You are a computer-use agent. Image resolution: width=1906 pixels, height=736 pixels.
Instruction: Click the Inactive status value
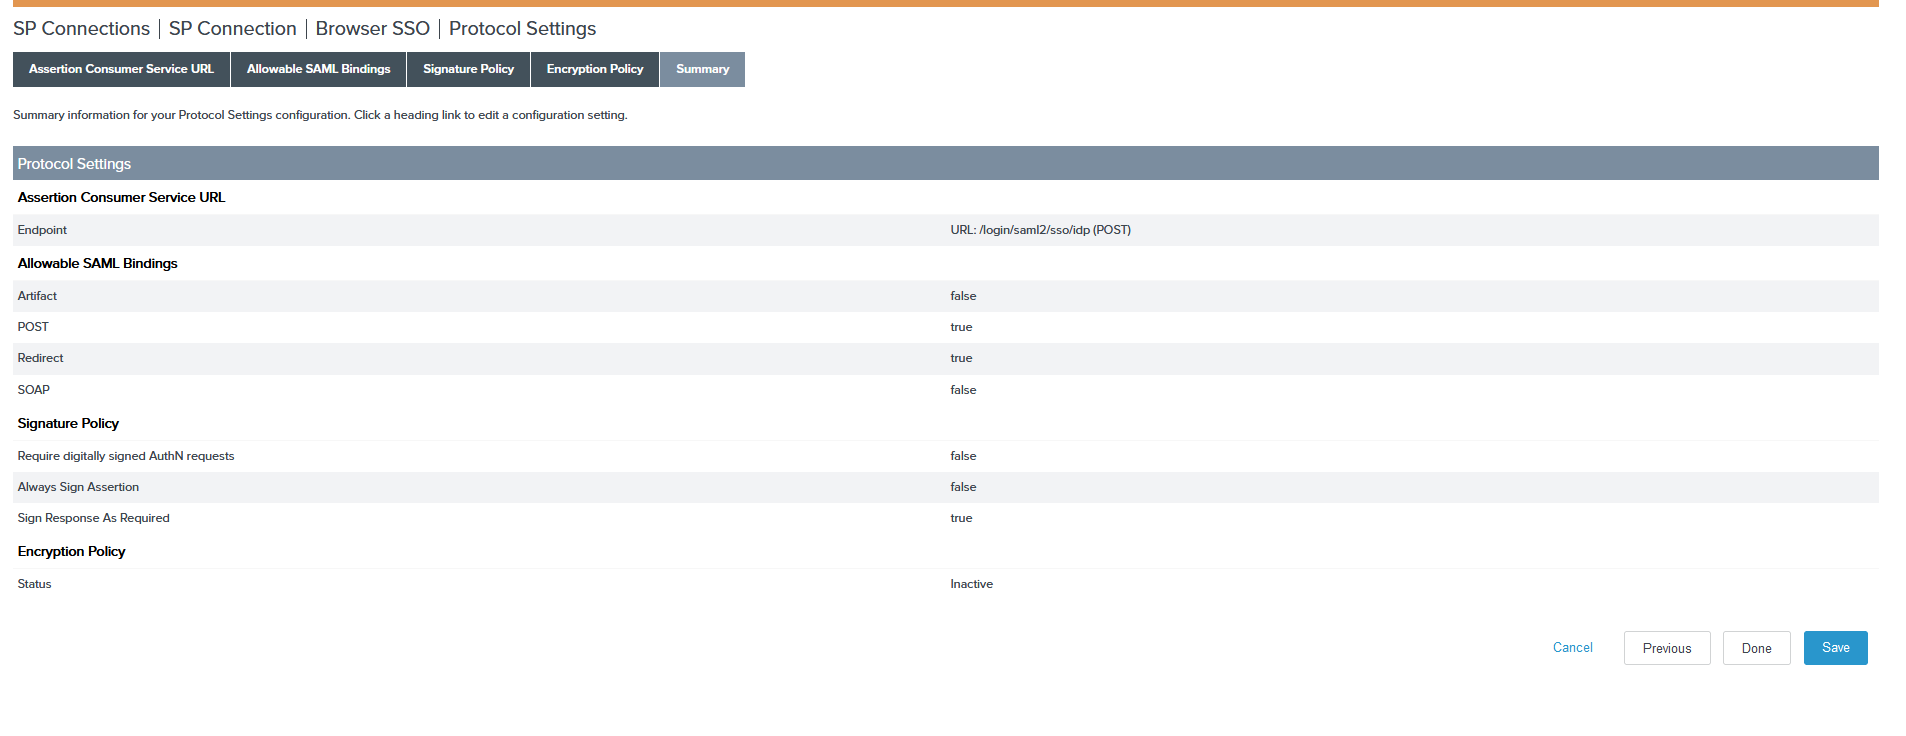click(971, 584)
